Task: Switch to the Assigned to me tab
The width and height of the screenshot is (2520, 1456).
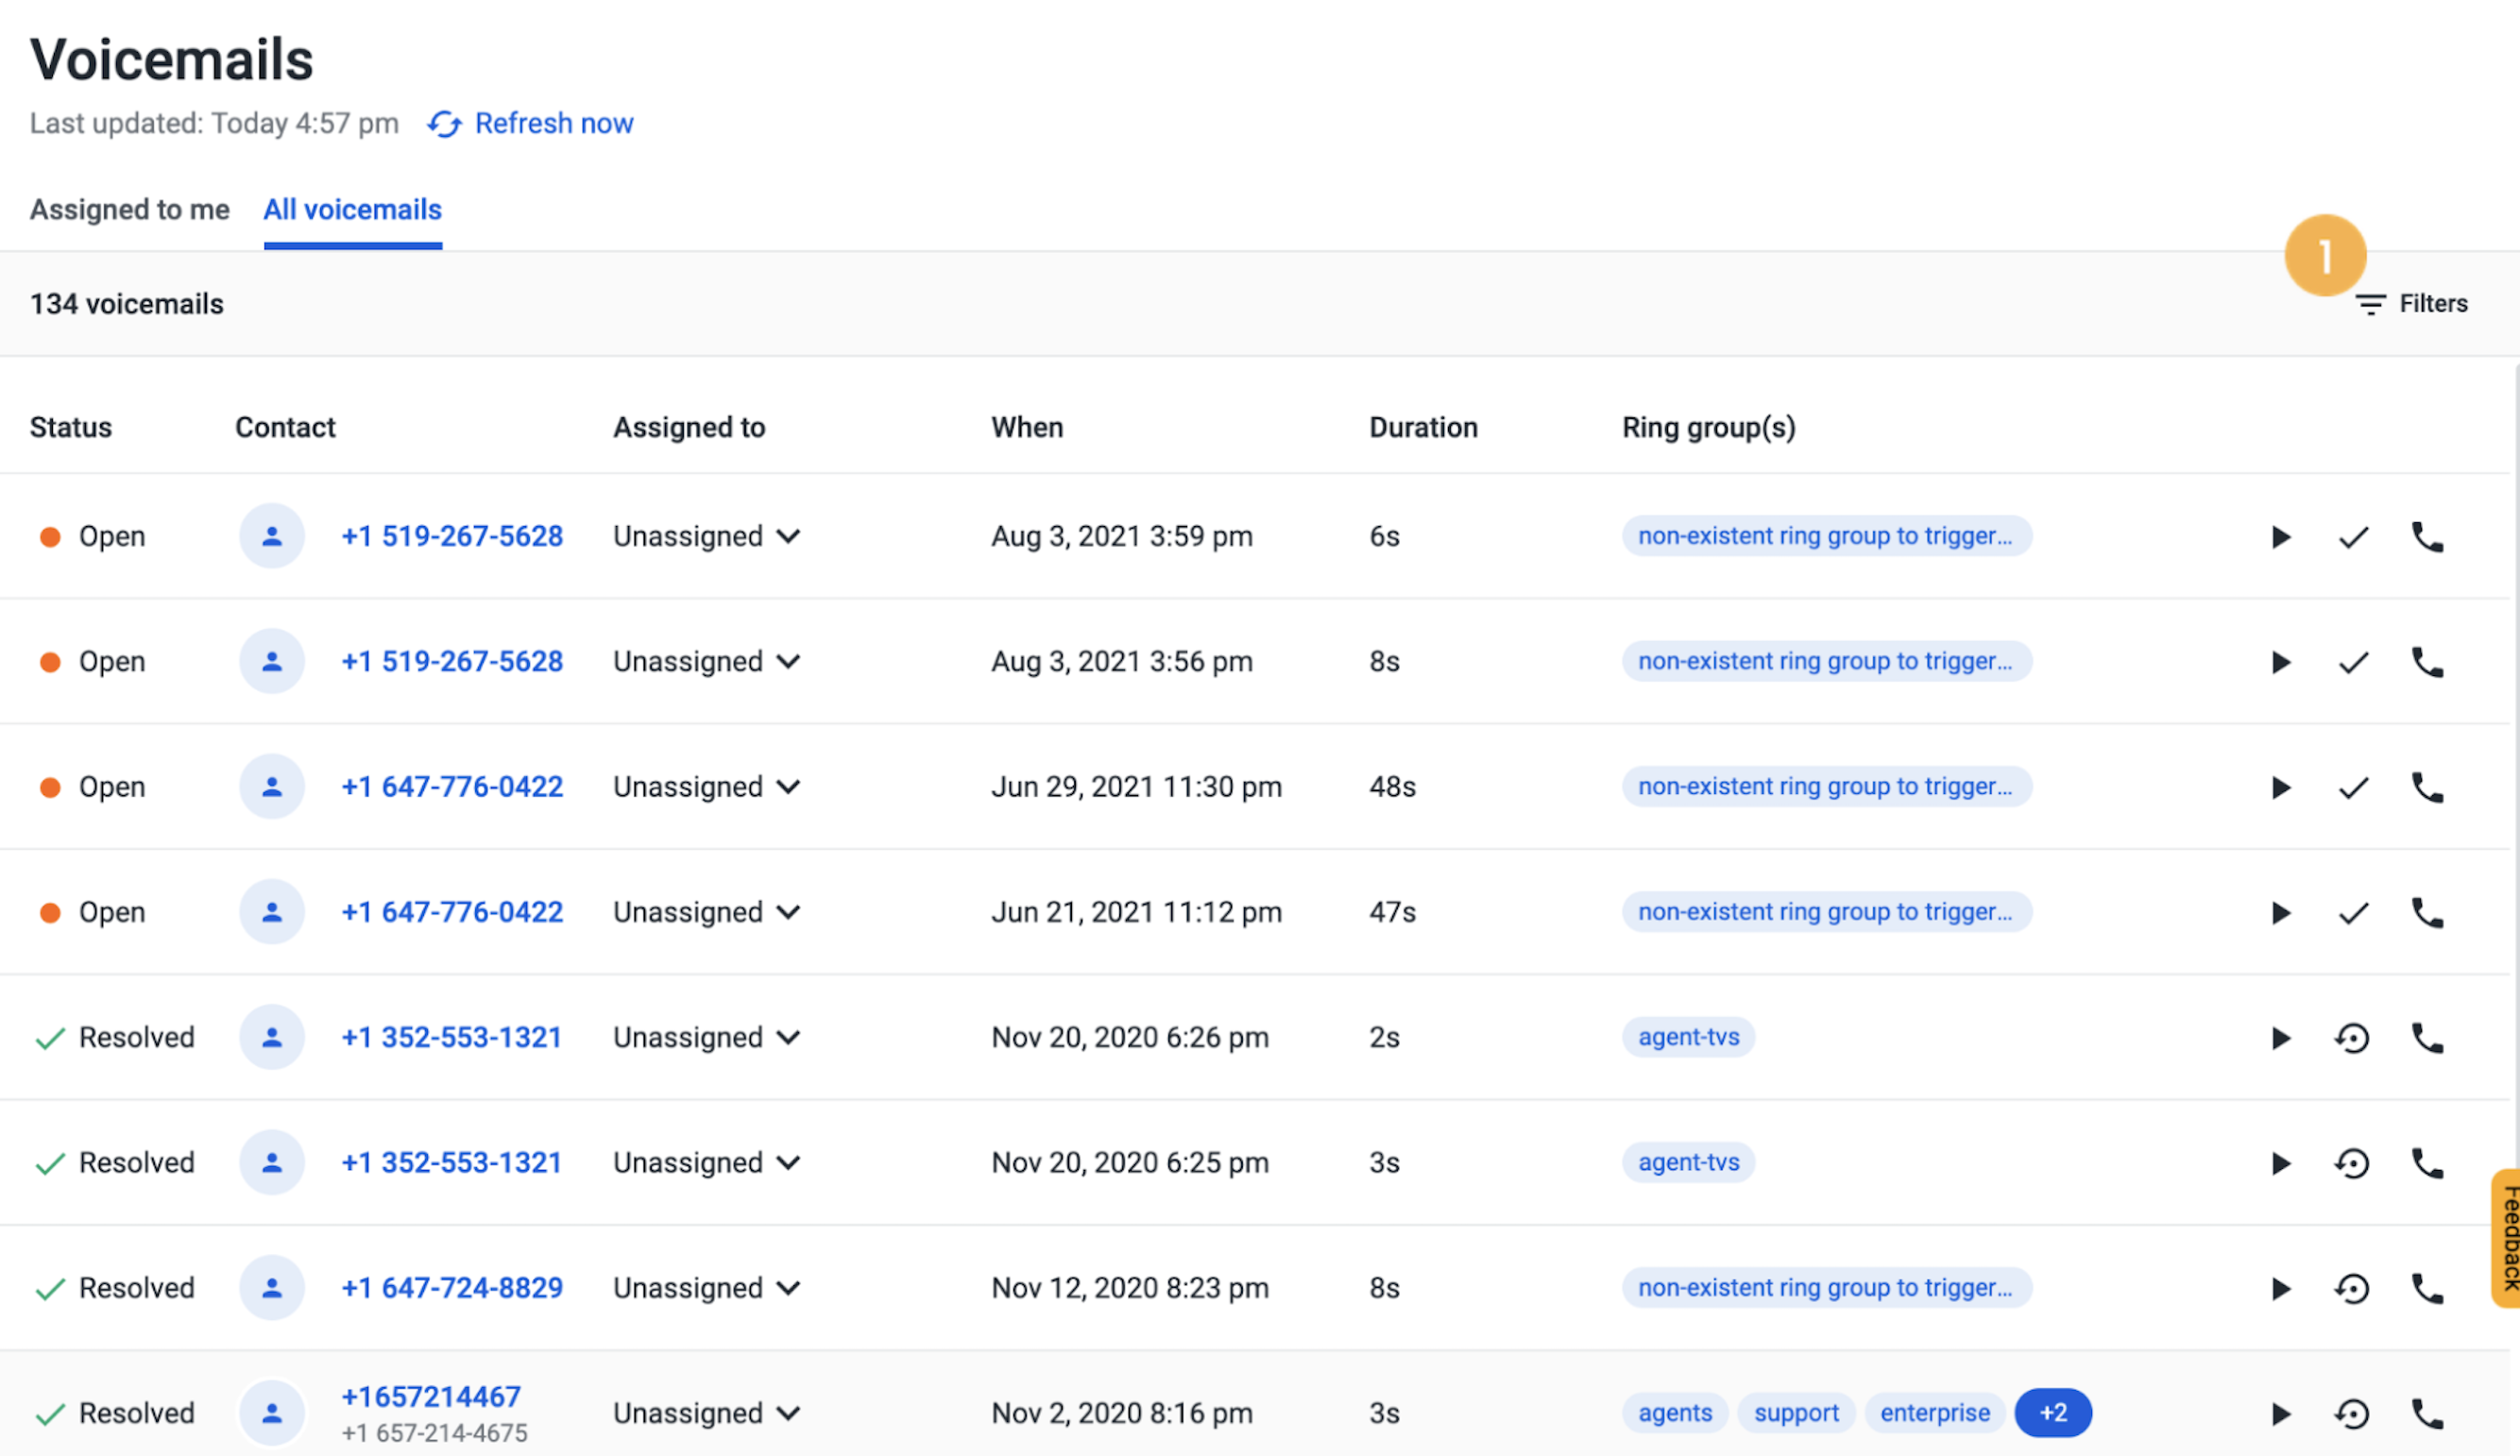Action: (130, 209)
